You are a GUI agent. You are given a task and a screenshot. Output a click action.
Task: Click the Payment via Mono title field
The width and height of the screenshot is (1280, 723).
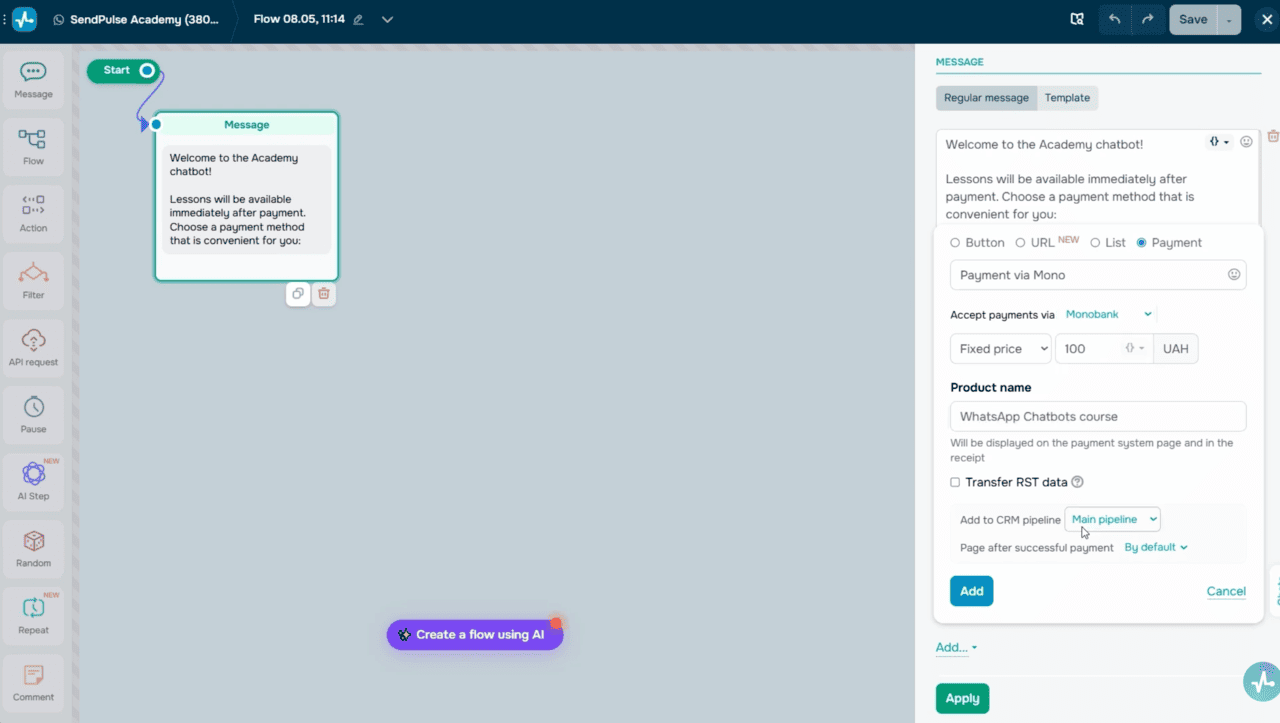click(x=1098, y=275)
